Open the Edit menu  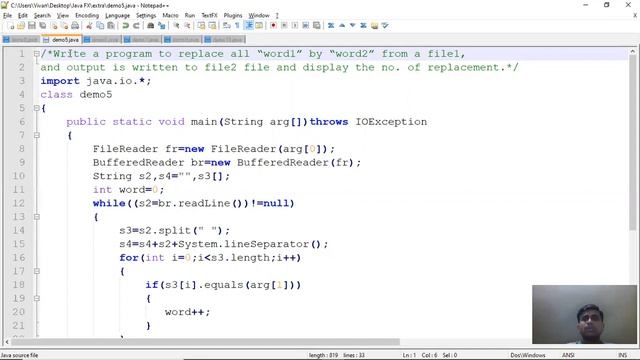point(23,16)
